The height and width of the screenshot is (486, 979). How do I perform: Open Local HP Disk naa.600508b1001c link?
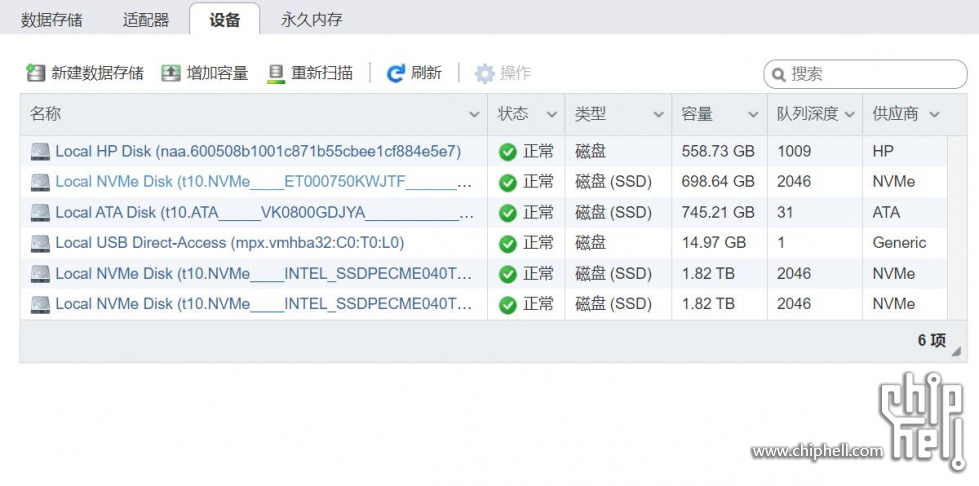(x=258, y=151)
